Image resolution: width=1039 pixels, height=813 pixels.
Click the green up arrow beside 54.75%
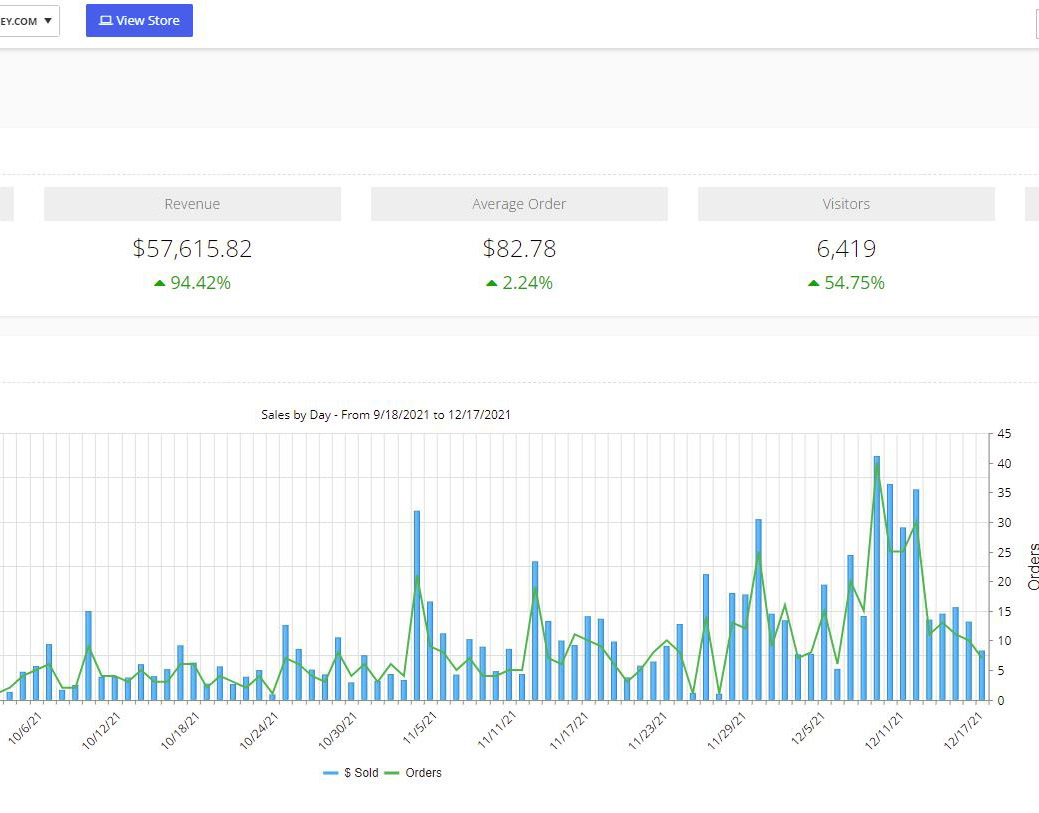pos(813,283)
